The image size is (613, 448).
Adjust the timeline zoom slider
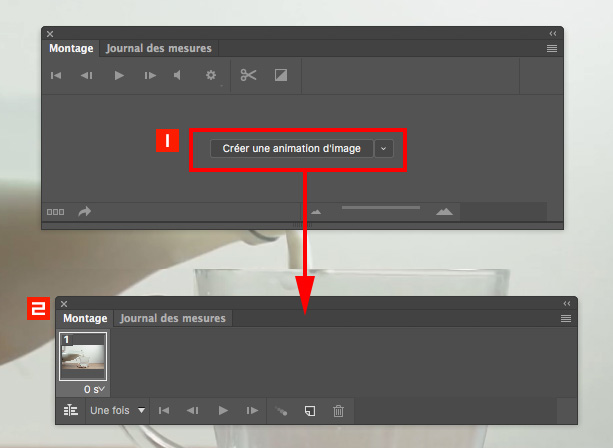tap(381, 208)
